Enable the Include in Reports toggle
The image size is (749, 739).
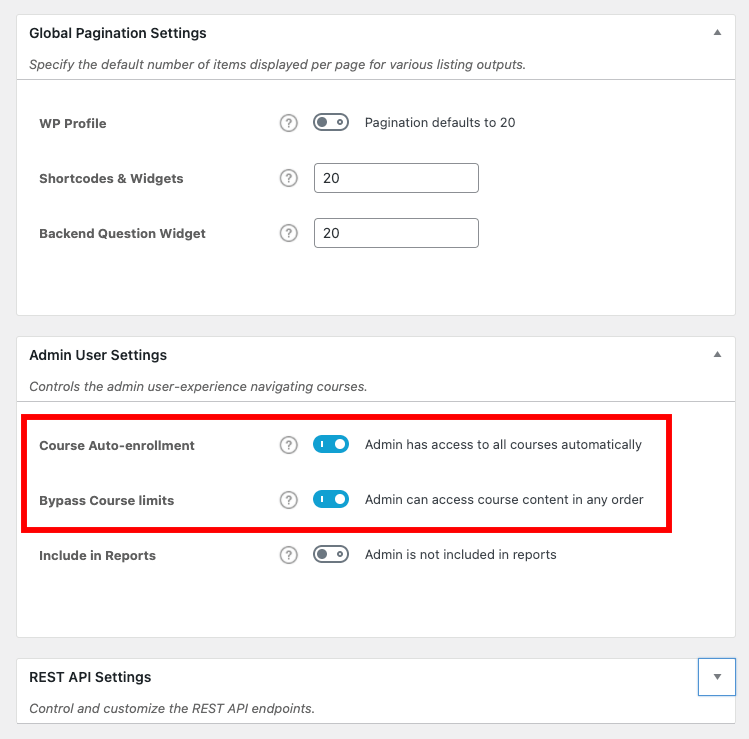coord(331,554)
